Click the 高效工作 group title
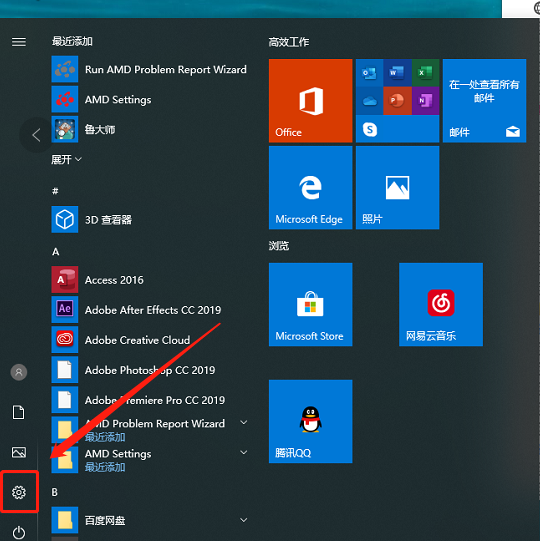Viewport: 540px width, 541px height. (289, 42)
